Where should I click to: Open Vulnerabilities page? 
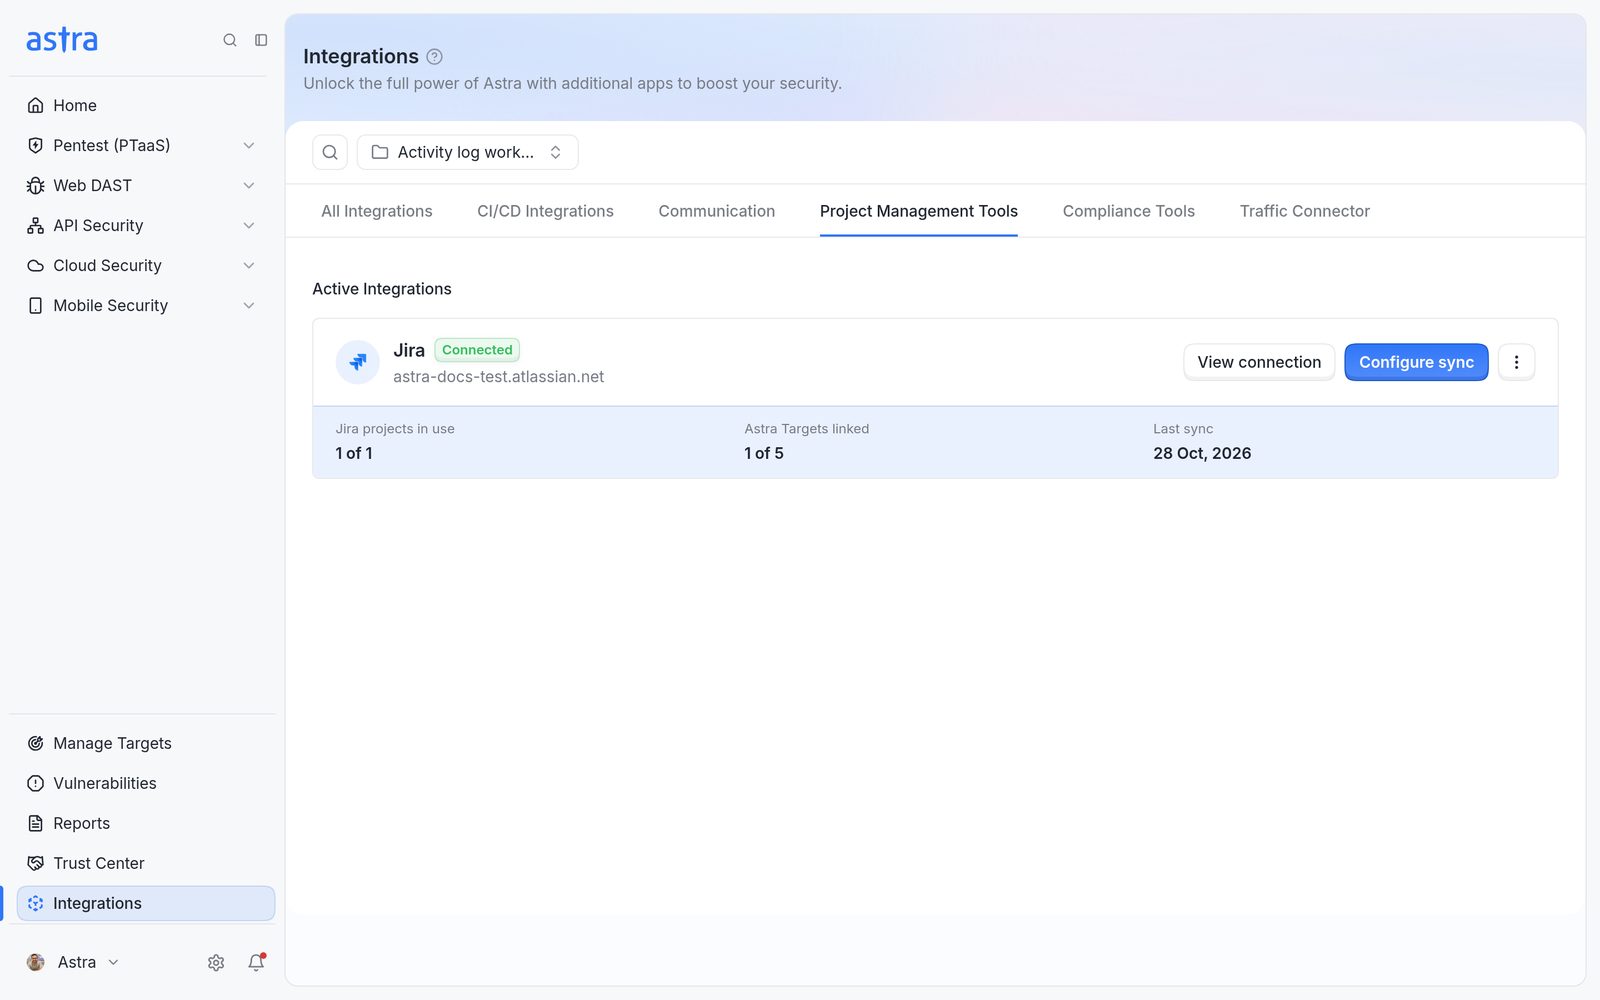pos(145,783)
